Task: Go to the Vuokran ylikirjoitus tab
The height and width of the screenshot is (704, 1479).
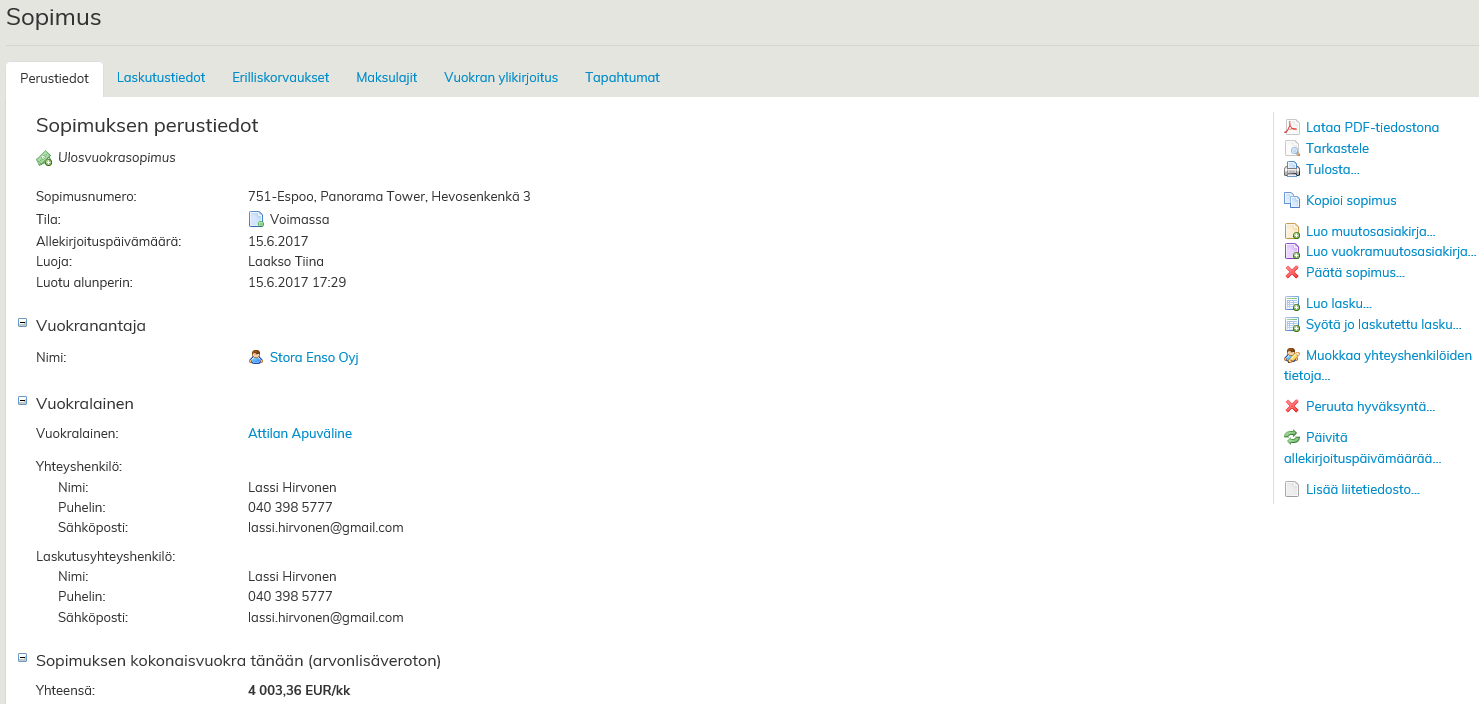Action: [x=501, y=77]
